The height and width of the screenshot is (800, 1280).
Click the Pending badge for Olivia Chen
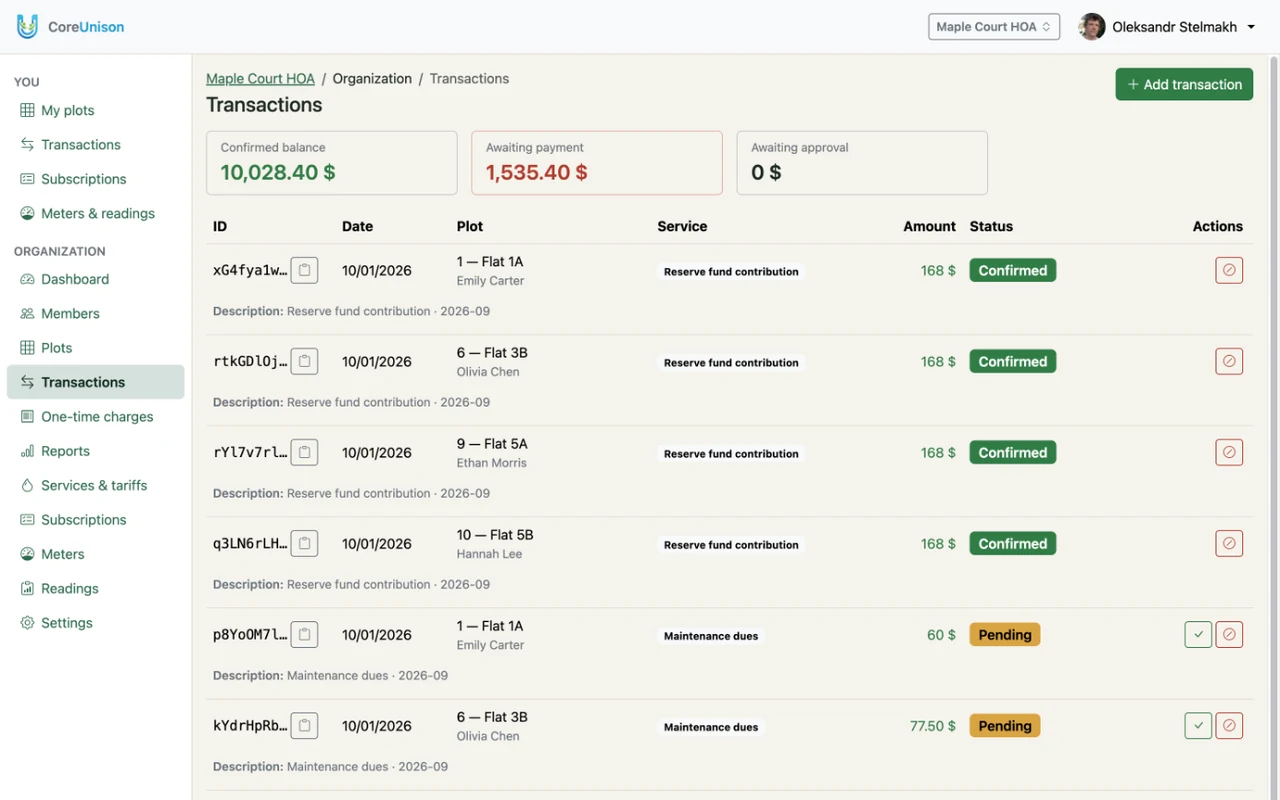pos(1005,726)
